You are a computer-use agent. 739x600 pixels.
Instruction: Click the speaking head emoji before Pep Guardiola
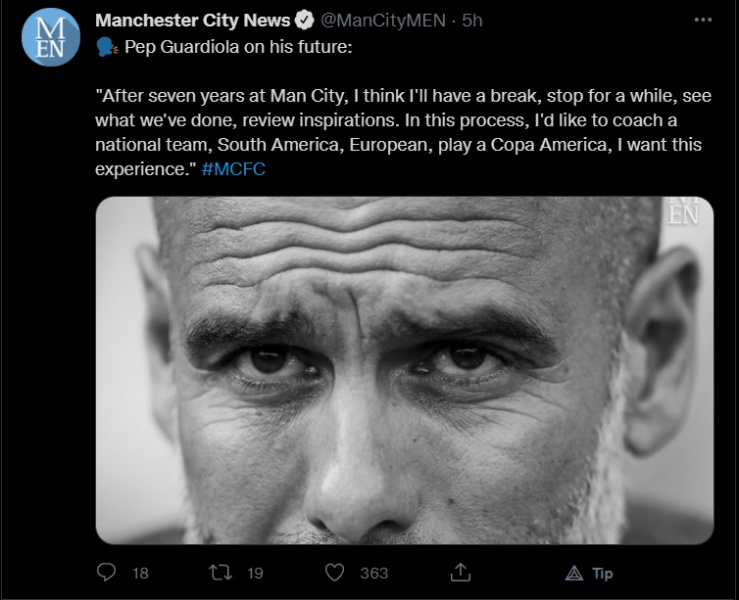tap(106, 47)
